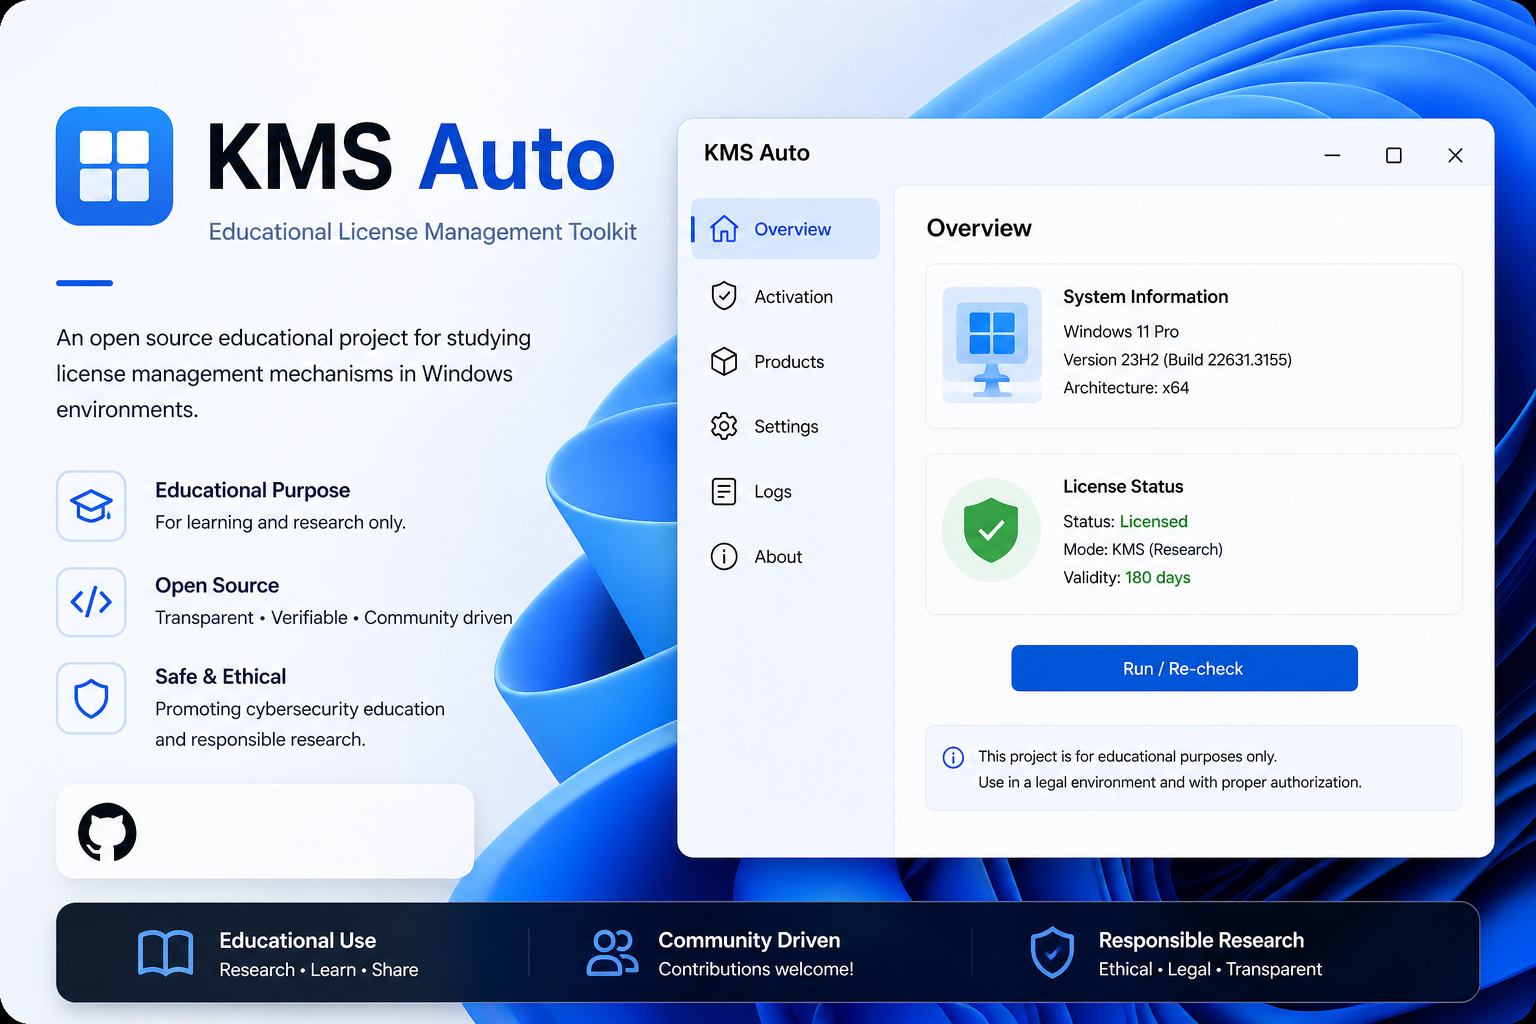The image size is (1536, 1024).
Task: Click the "Windows 11 Pro" text
Action: [x=1121, y=331]
